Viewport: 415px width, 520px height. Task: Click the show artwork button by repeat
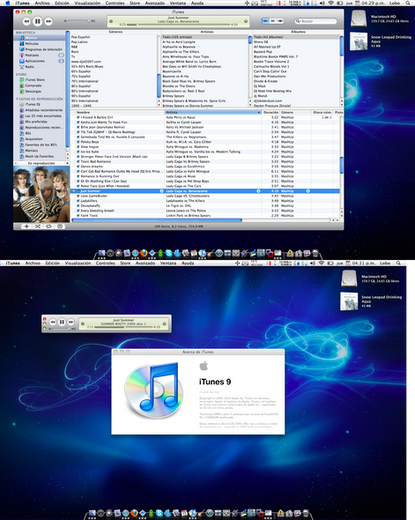click(60, 226)
